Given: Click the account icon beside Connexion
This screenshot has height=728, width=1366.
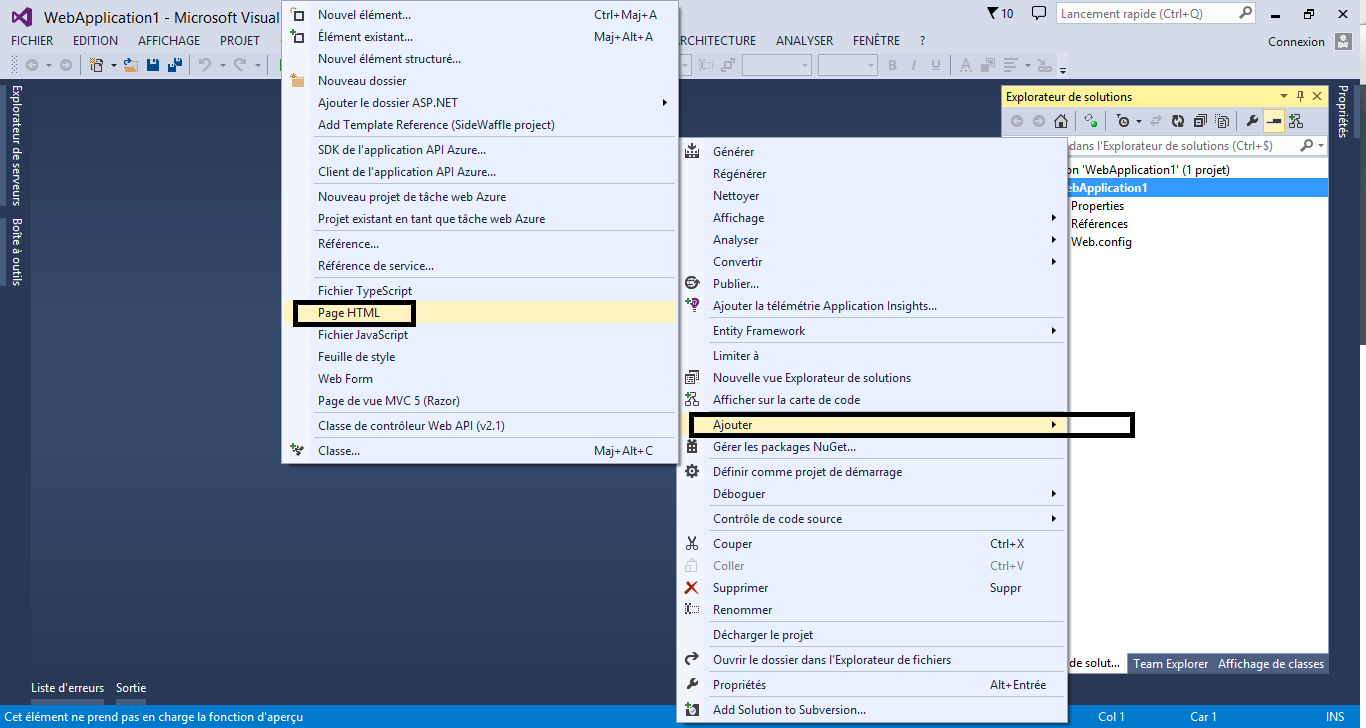Looking at the screenshot, I should tap(1343, 42).
